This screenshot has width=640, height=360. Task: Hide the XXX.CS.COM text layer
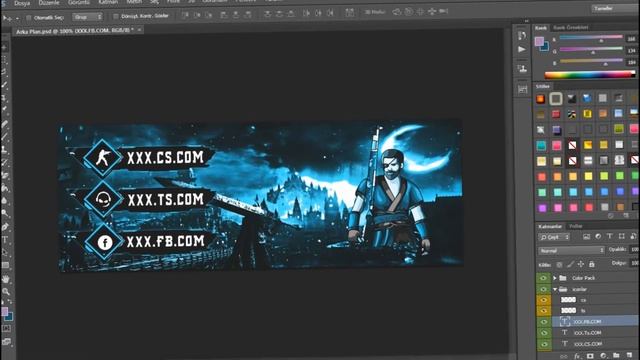pos(543,344)
